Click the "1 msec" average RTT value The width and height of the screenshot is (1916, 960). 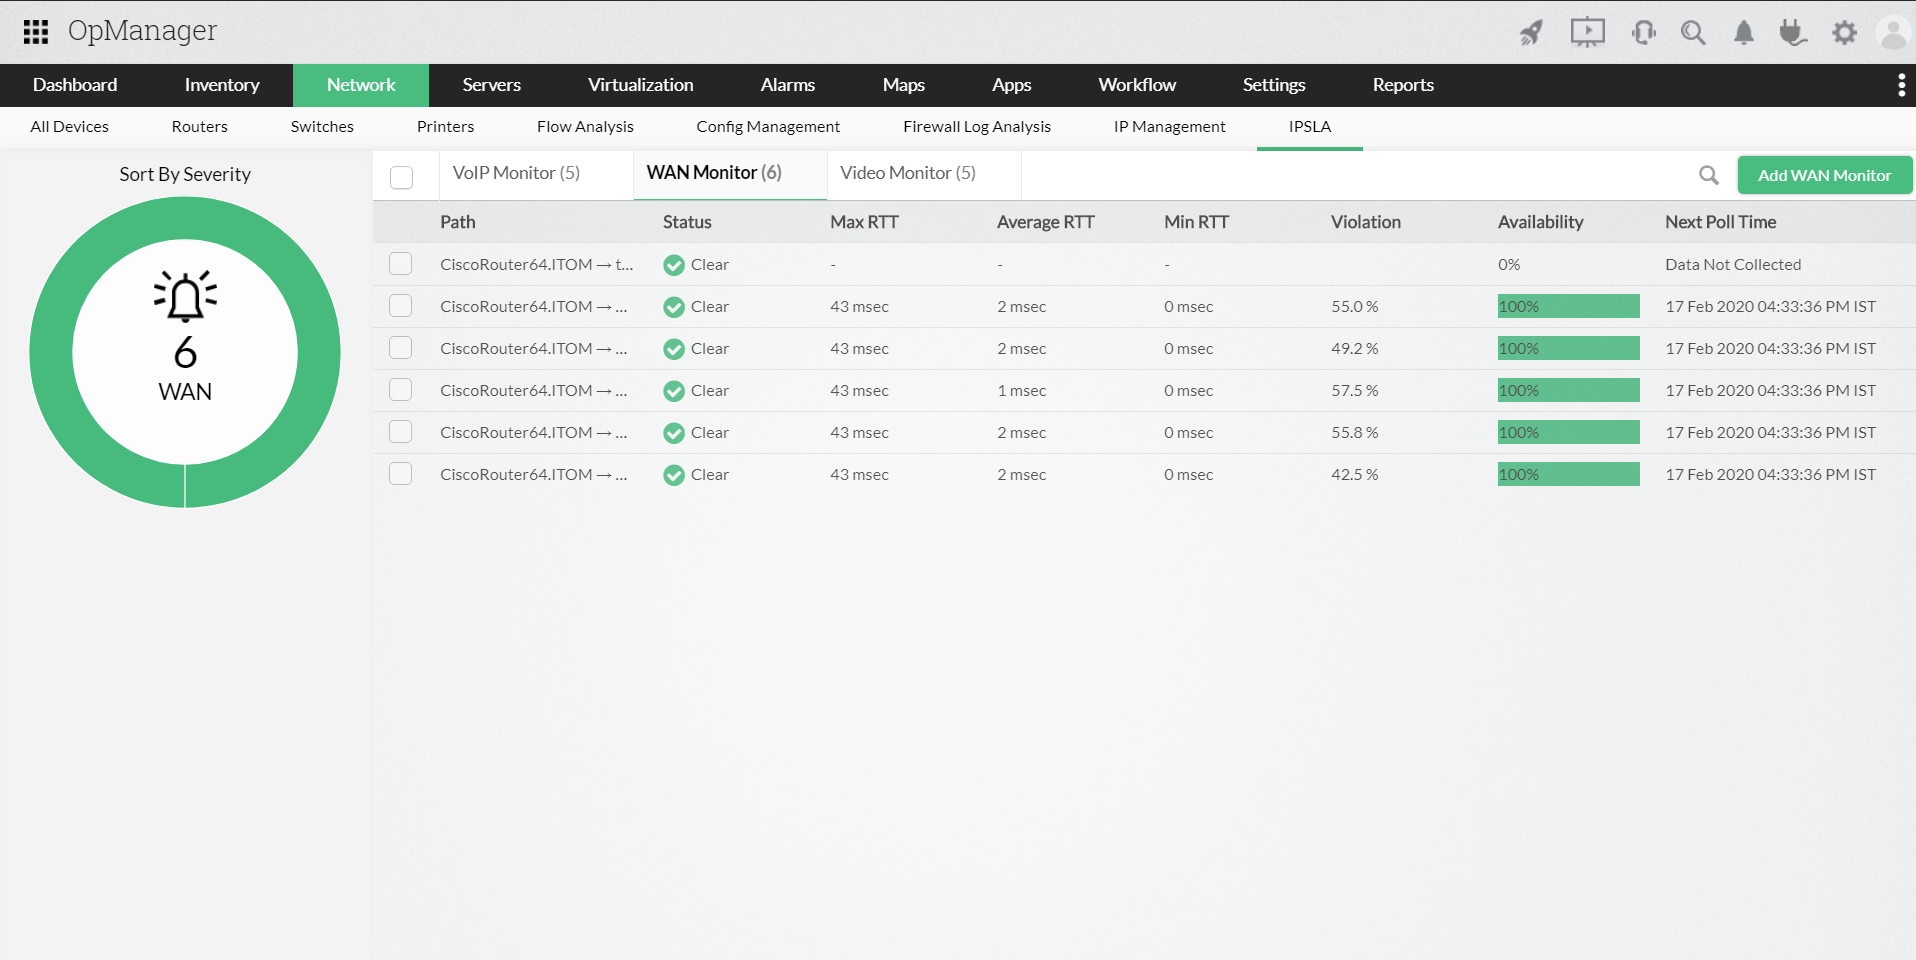click(1021, 391)
